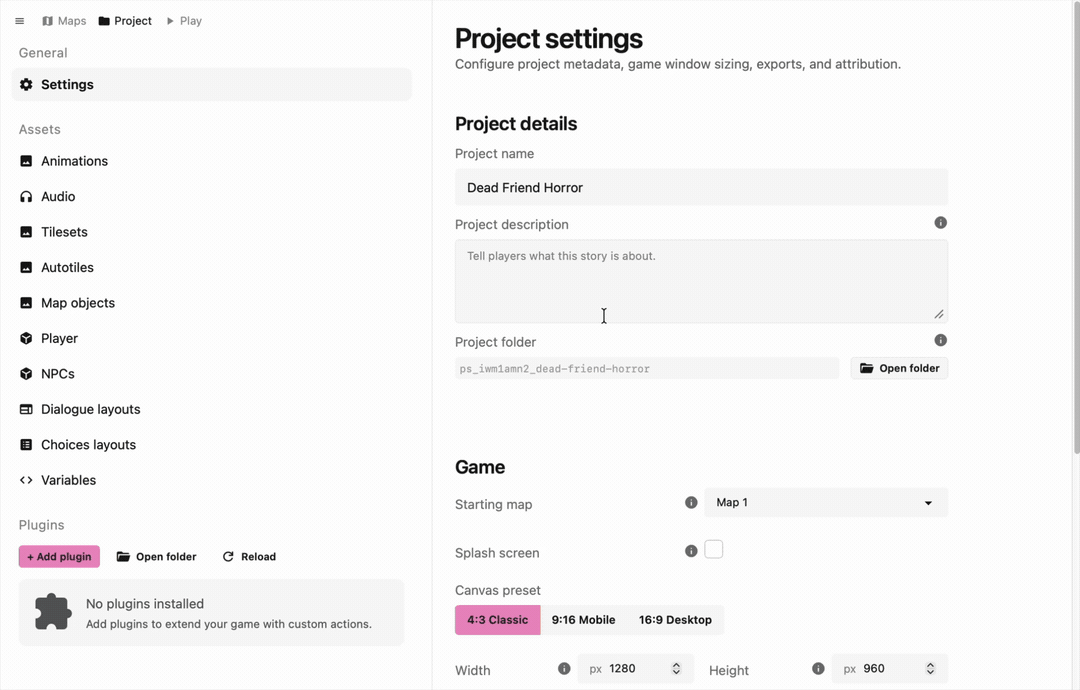Click the Width info icon
The width and height of the screenshot is (1080, 690).
pos(564,668)
